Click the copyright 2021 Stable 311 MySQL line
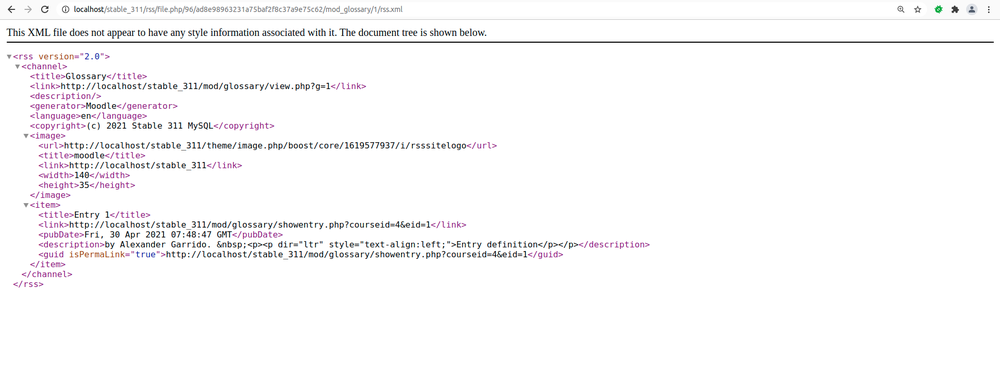Image resolution: width=1000 pixels, height=375 pixels. point(152,126)
